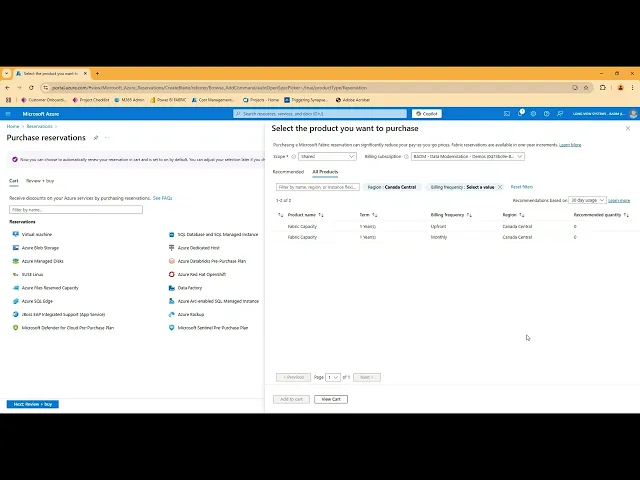
Task: Open the M365 Admin bookmark
Action: click(129, 100)
